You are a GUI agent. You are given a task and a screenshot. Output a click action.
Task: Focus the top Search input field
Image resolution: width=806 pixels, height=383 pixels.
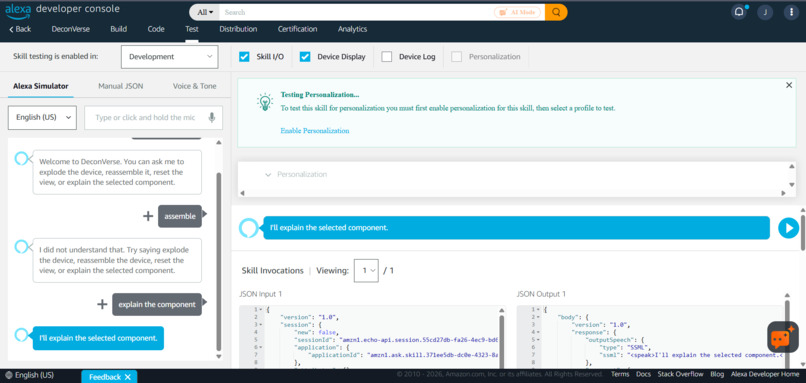click(356, 12)
